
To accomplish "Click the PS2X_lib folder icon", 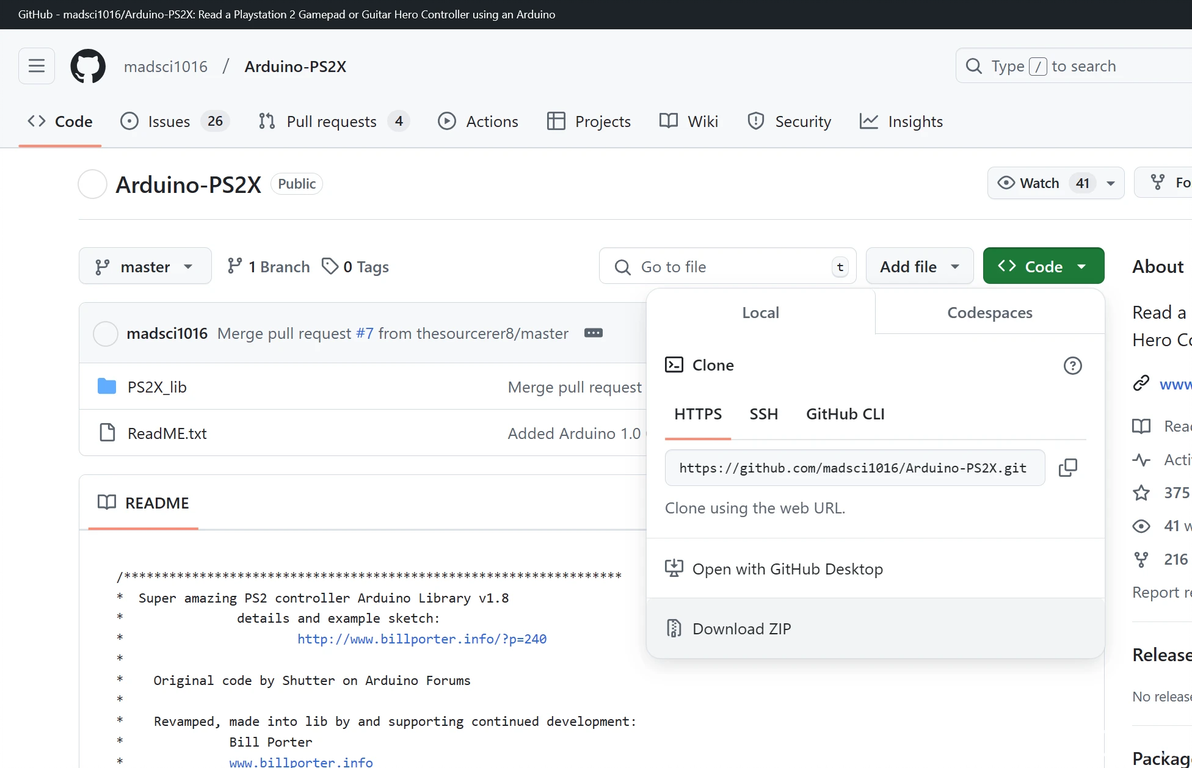I will 107,387.
